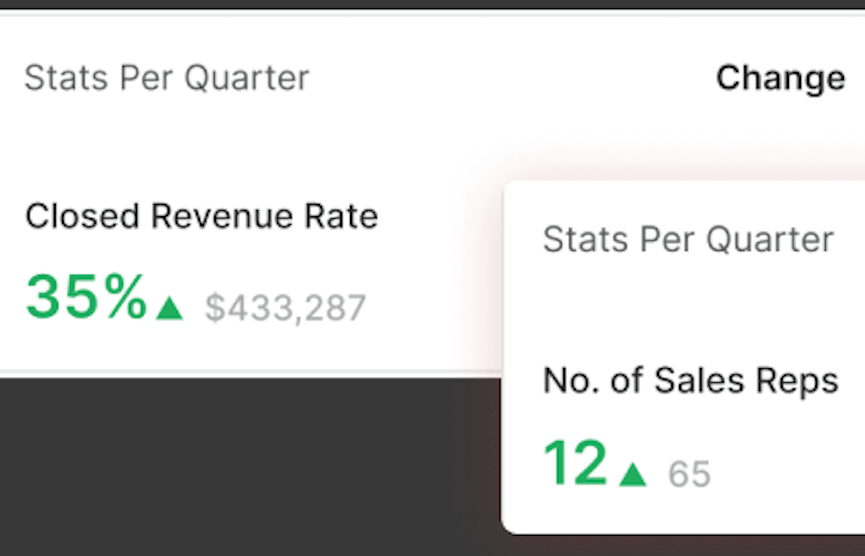Image resolution: width=865 pixels, height=556 pixels.
Task: Select the No. of Sales Reps label
Action: [x=690, y=380]
